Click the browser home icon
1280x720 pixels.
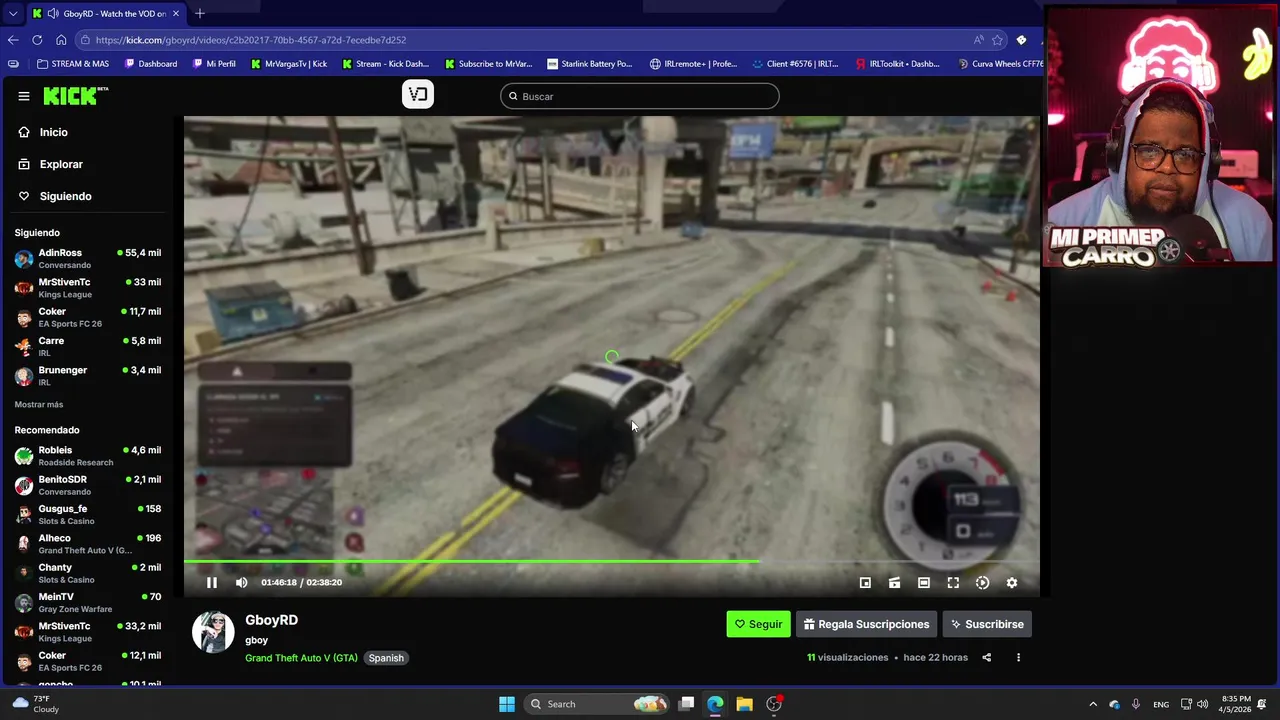(x=61, y=40)
